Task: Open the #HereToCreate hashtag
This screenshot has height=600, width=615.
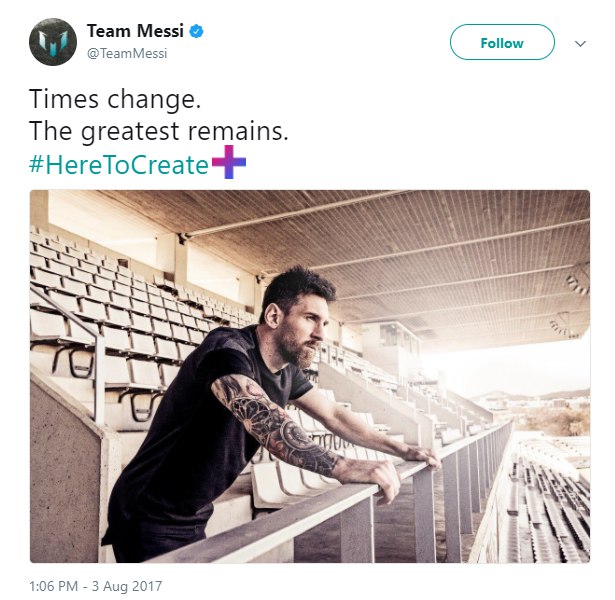Action: click(x=119, y=165)
